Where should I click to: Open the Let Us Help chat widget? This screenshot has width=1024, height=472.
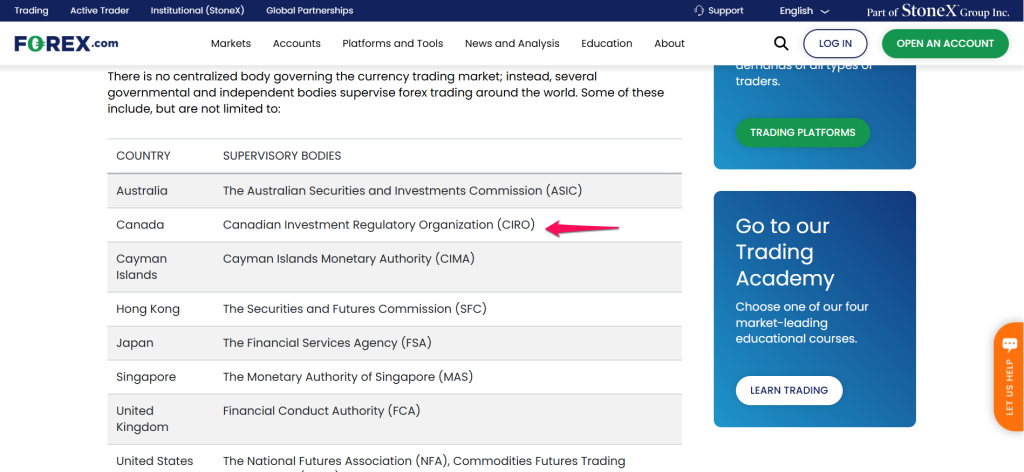point(1009,377)
